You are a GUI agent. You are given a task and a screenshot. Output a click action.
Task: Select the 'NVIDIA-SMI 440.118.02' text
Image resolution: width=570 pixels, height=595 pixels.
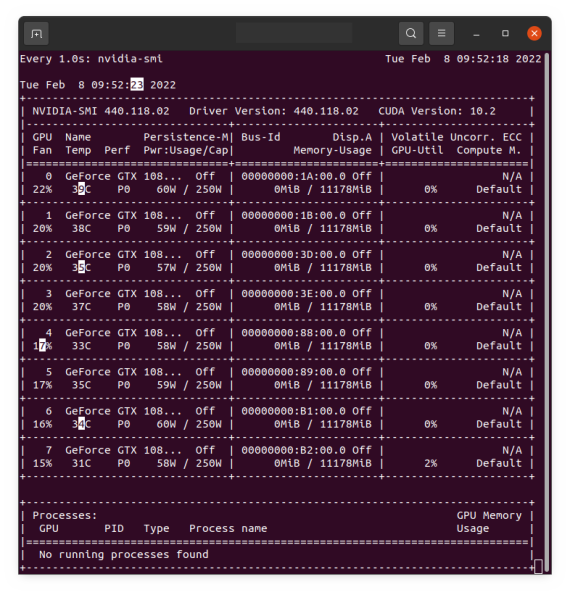101,111
